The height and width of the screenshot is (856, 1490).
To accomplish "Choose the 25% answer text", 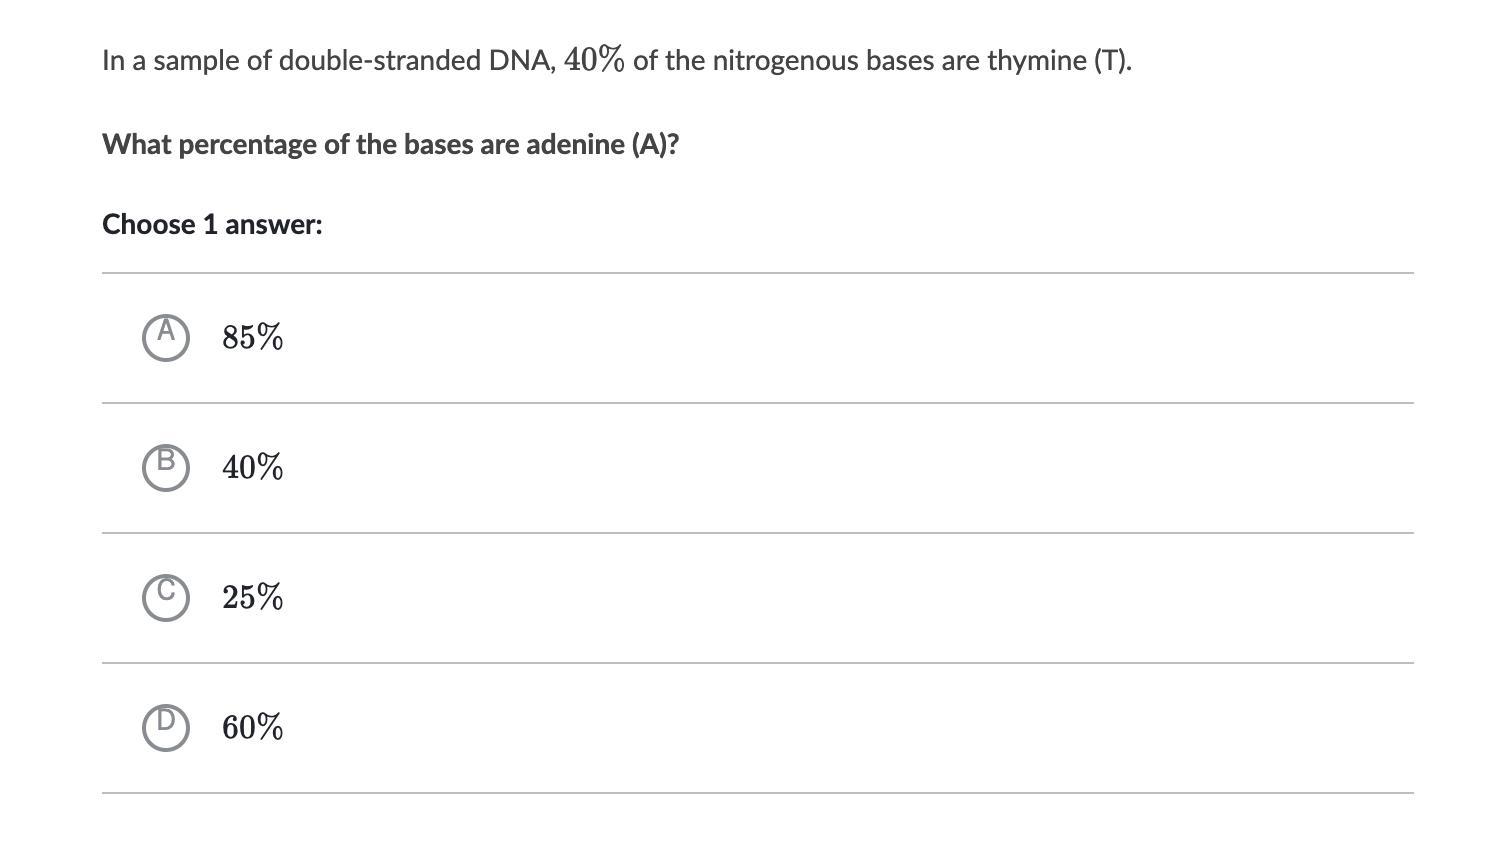I will [x=253, y=597].
